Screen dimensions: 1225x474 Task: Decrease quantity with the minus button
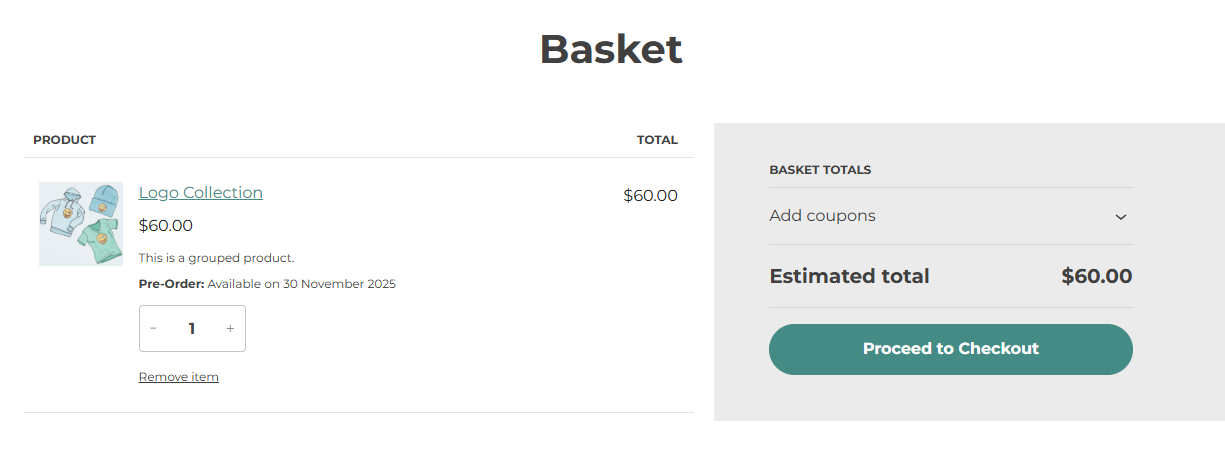pyautogui.click(x=153, y=328)
